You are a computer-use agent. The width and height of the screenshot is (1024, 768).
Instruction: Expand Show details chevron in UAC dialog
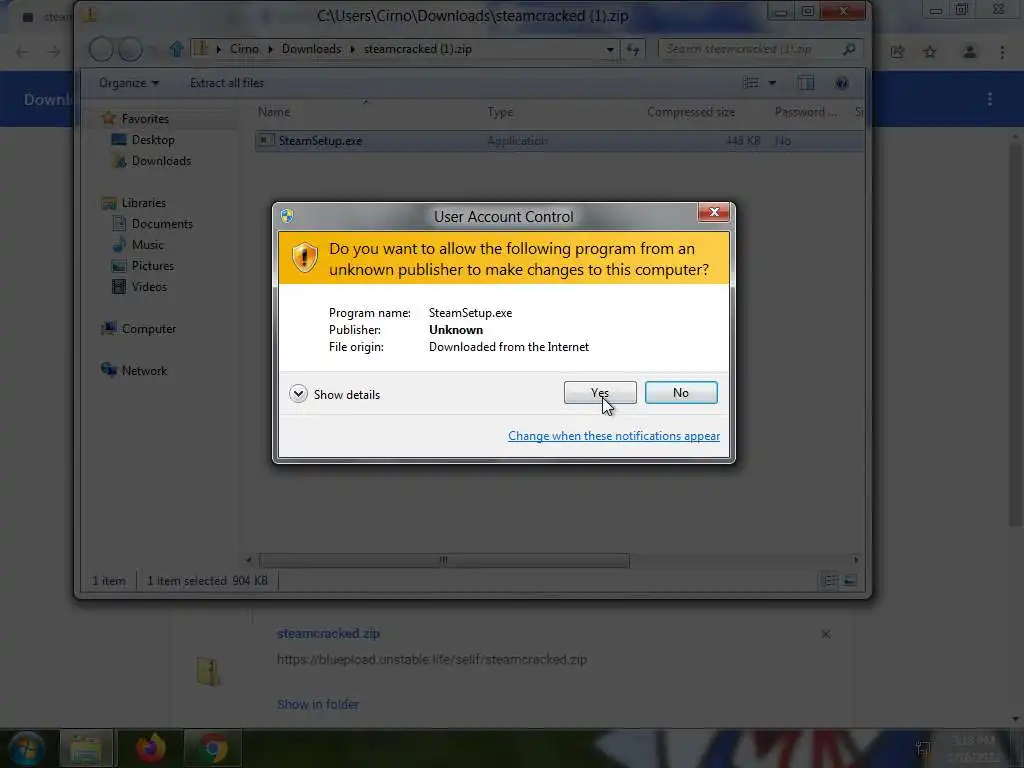click(298, 394)
